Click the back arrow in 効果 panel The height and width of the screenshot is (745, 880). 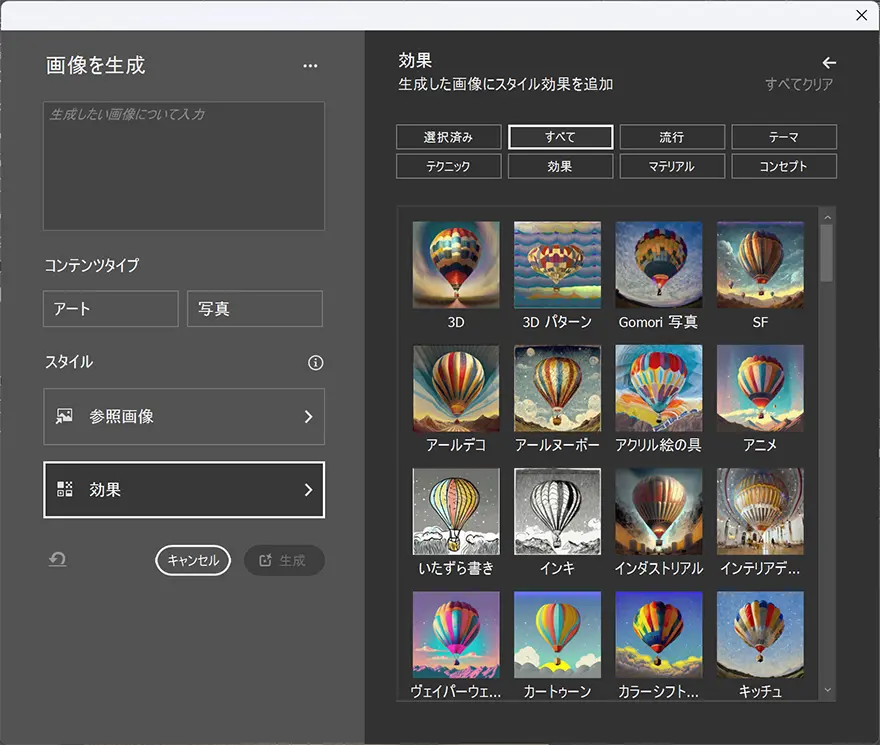(x=829, y=63)
